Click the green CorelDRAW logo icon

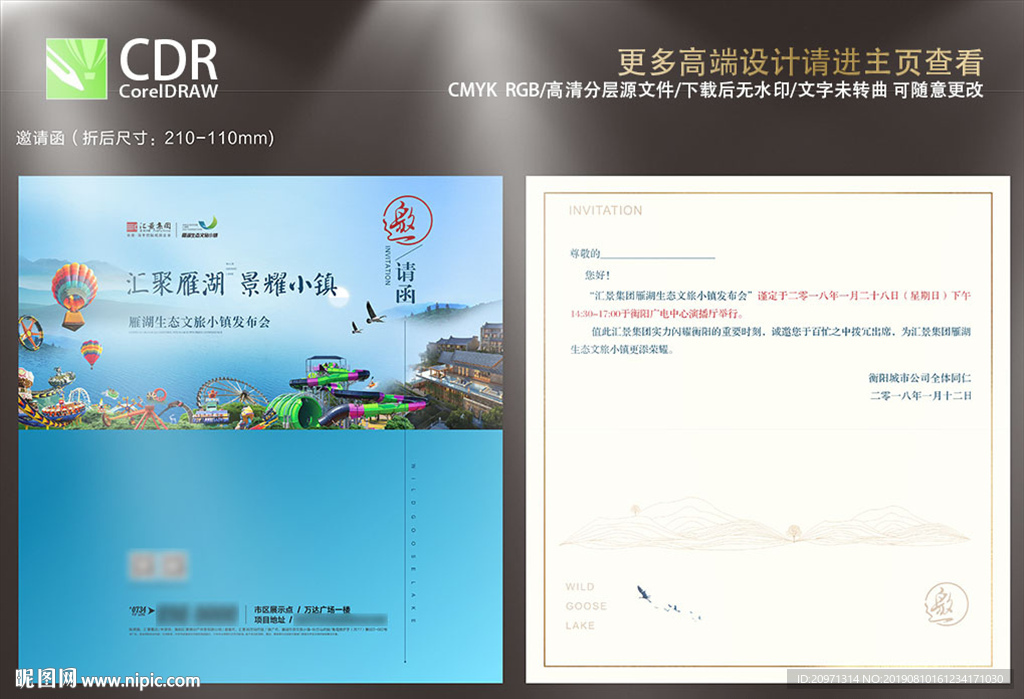tap(76, 69)
